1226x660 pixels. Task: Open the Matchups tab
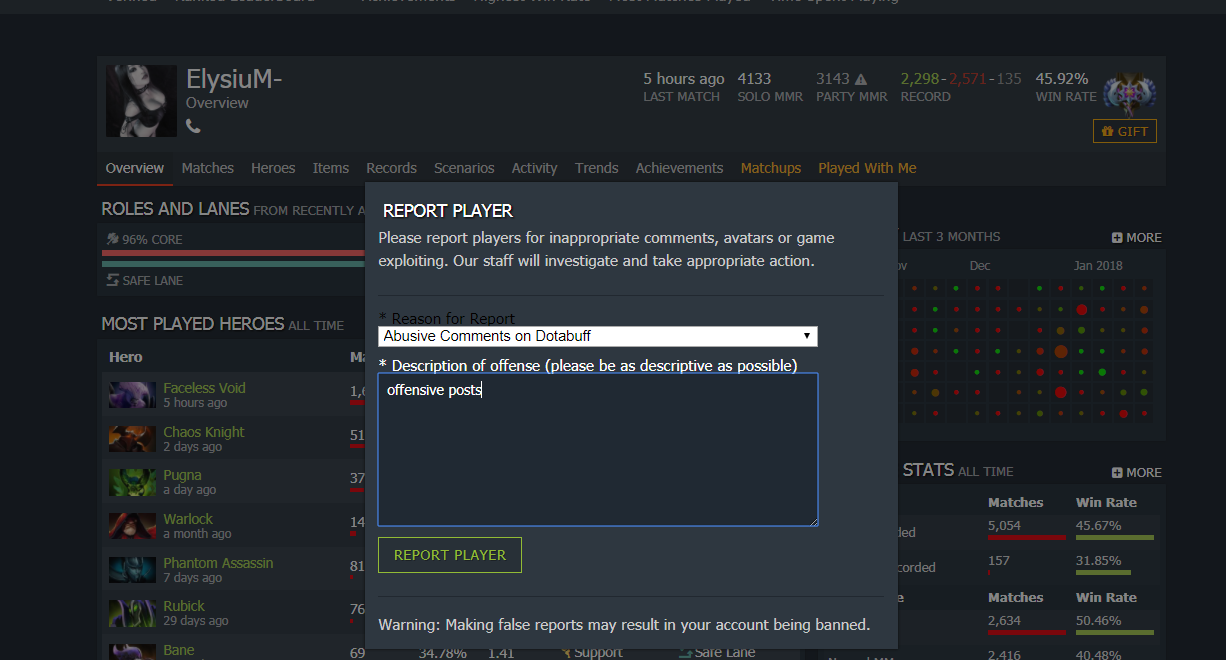(x=771, y=168)
